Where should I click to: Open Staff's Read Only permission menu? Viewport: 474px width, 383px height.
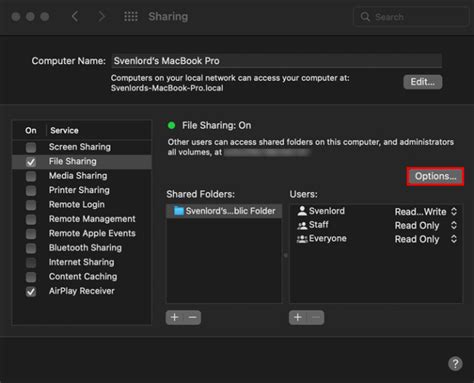coord(426,225)
